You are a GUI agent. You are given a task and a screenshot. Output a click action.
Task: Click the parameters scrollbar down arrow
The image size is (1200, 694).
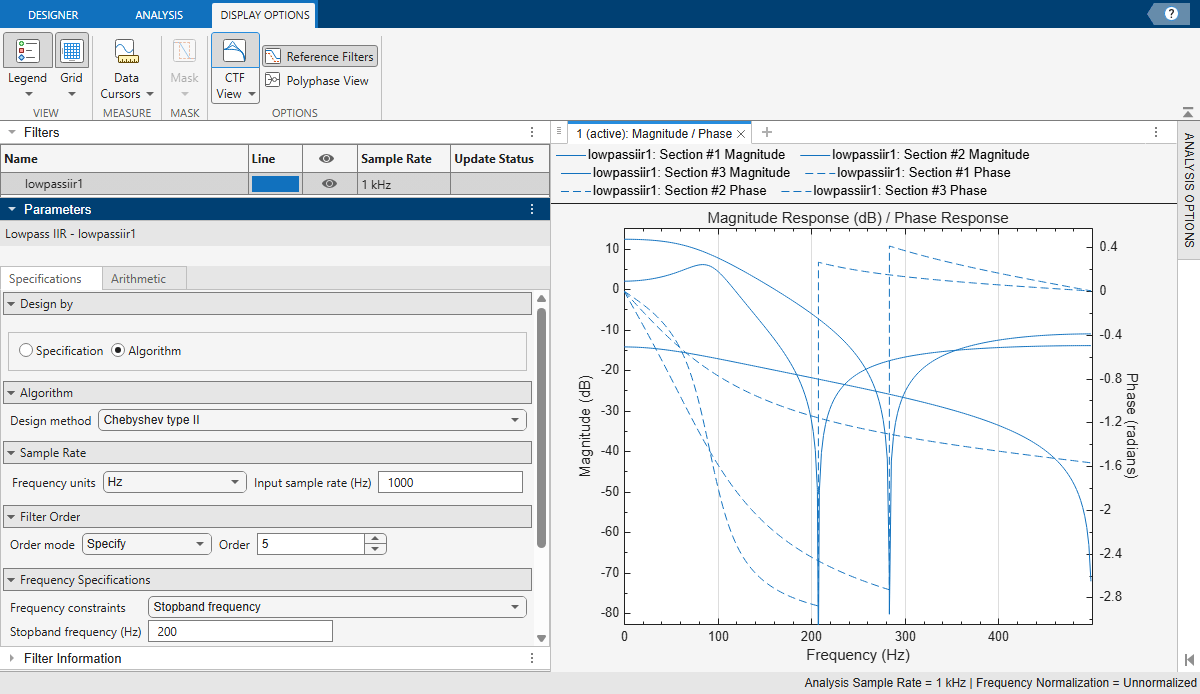click(542, 638)
